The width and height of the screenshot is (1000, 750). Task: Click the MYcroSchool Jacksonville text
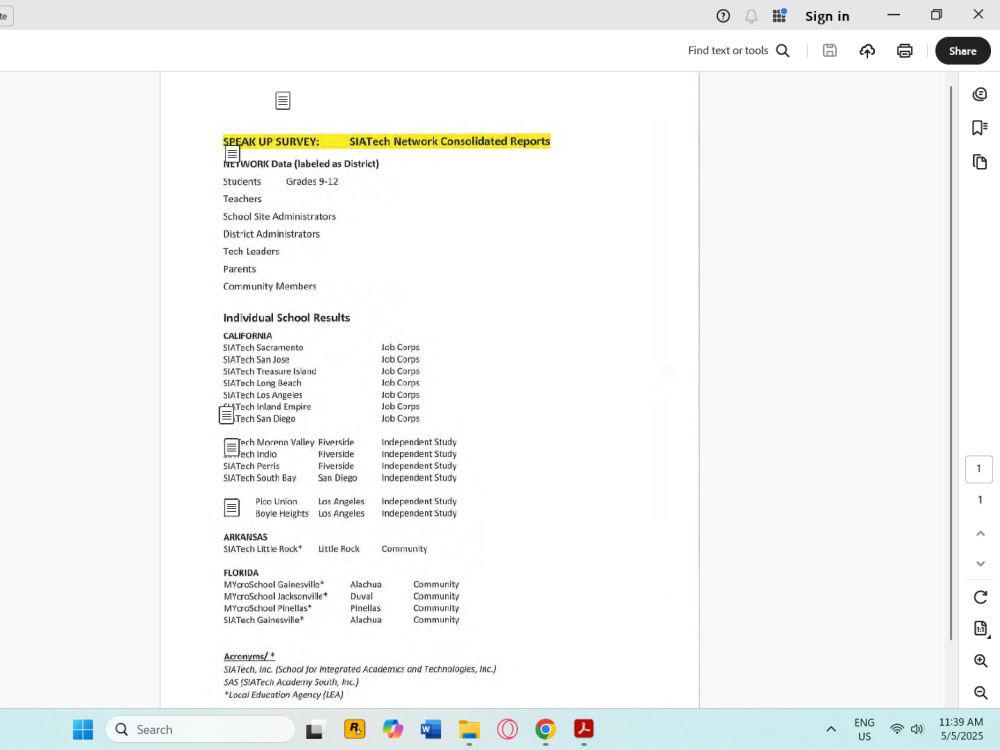click(275, 596)
